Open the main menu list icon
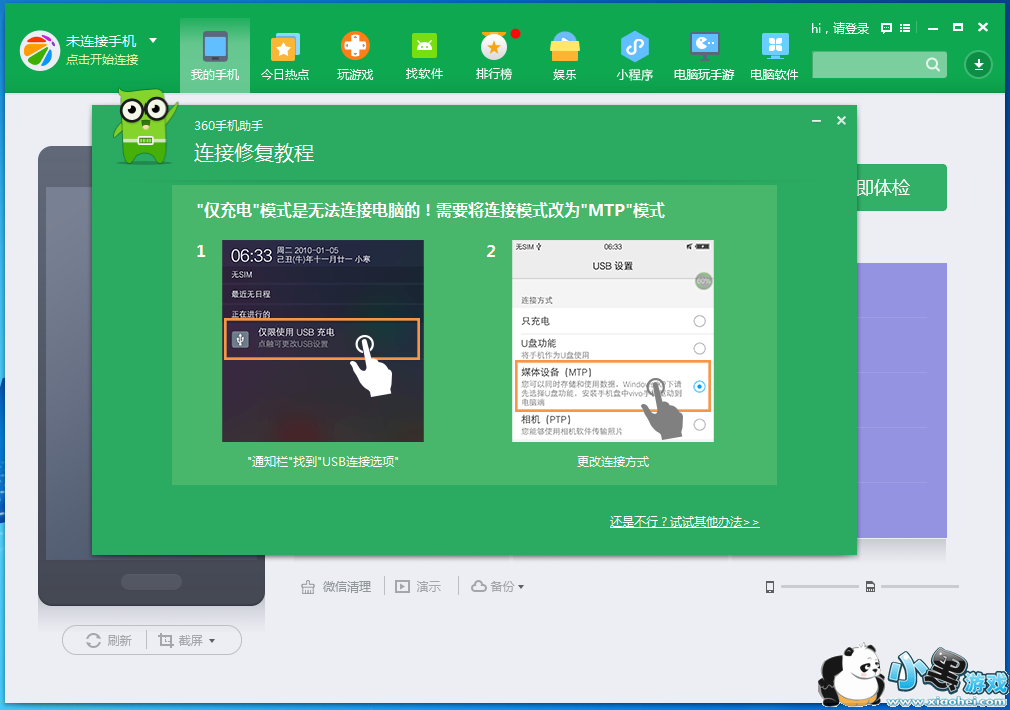Image resolution: width=1010 pixels, height=710 pixels. (905, 28)
